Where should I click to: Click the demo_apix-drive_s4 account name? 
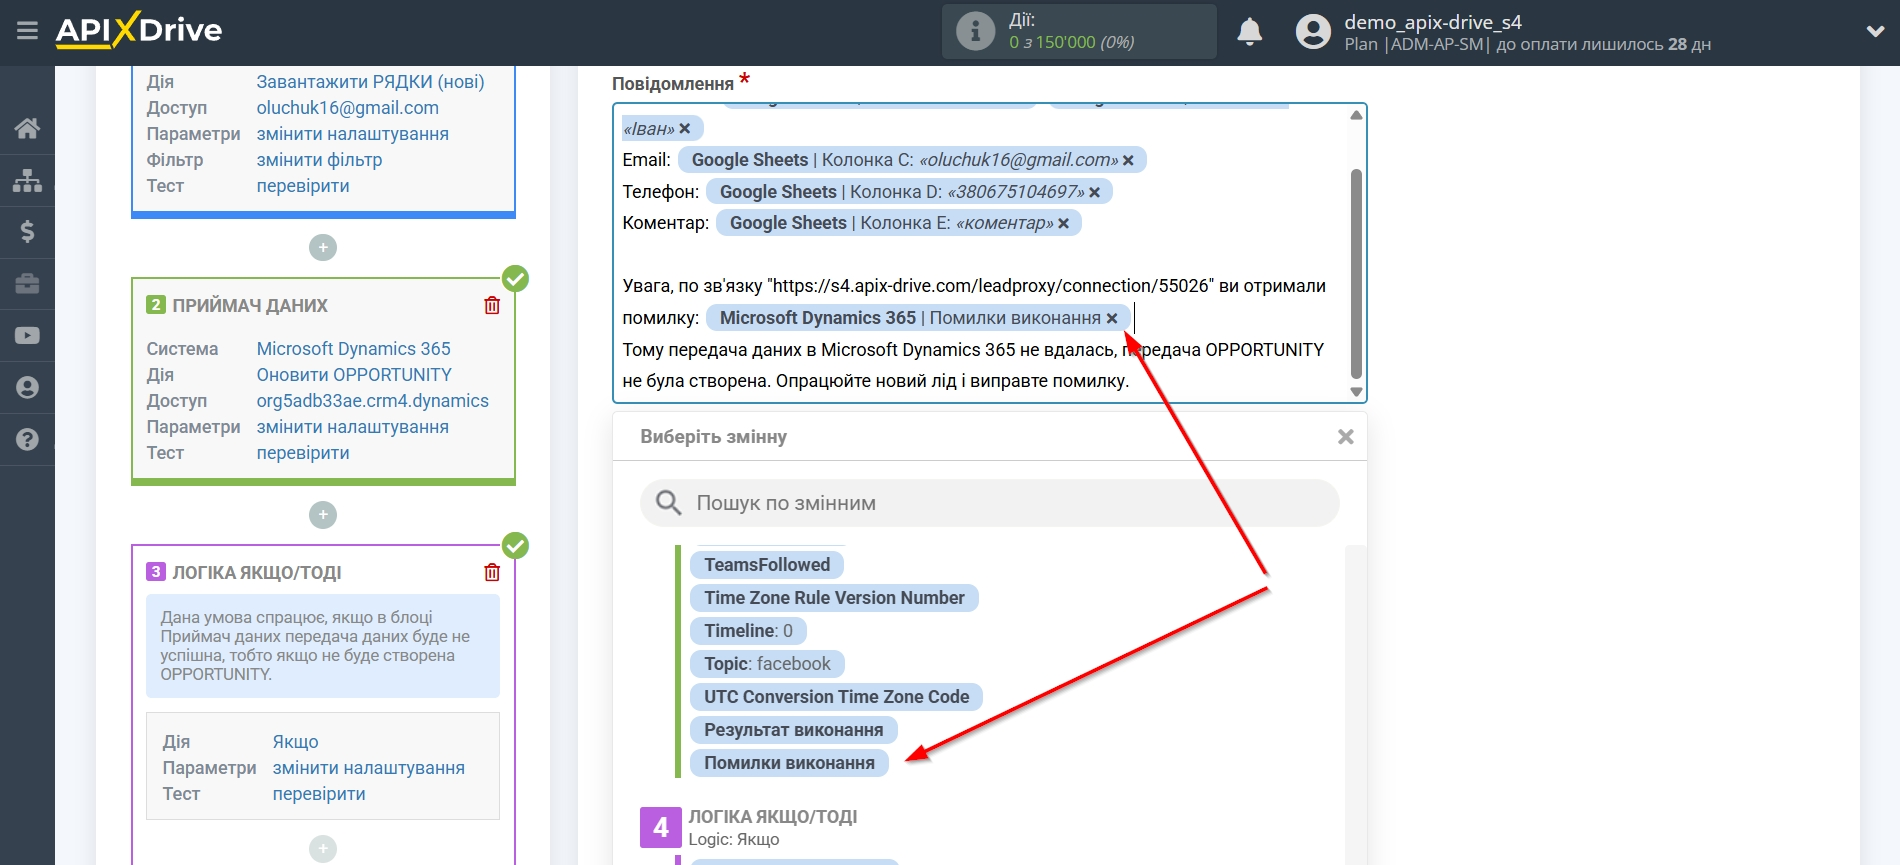[1432, 22]
